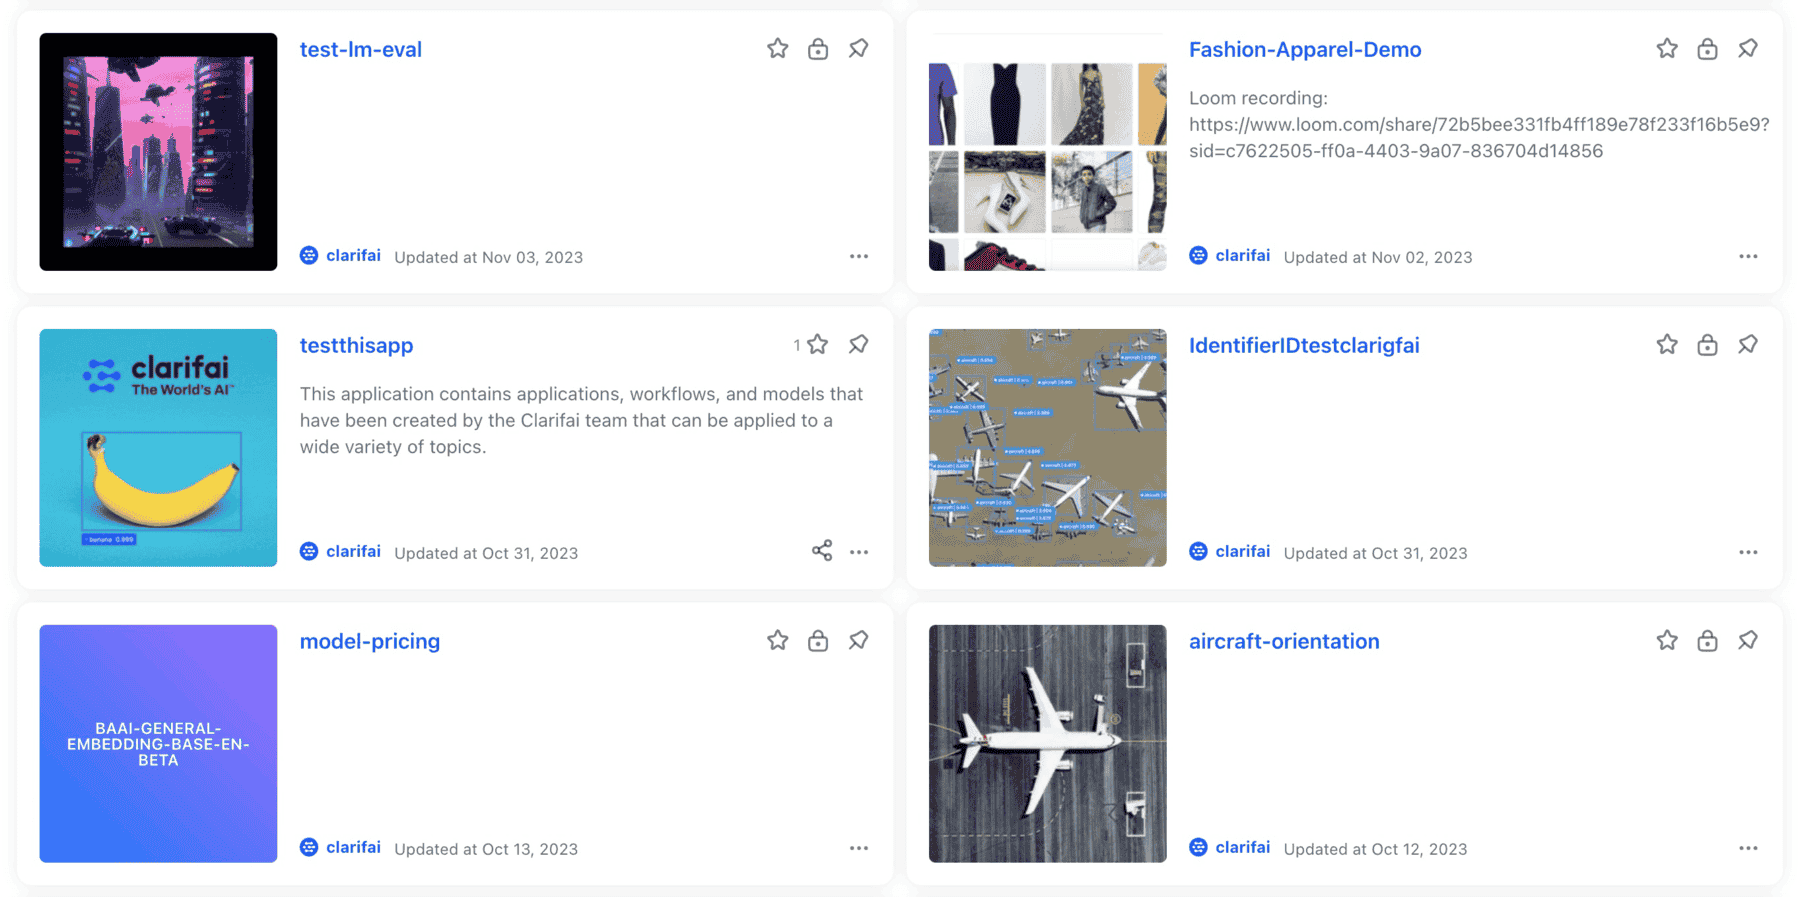Screen dimensions: 1800x897
Task: Click share icon on testthisapp card
Action: (x=822, y=551)
